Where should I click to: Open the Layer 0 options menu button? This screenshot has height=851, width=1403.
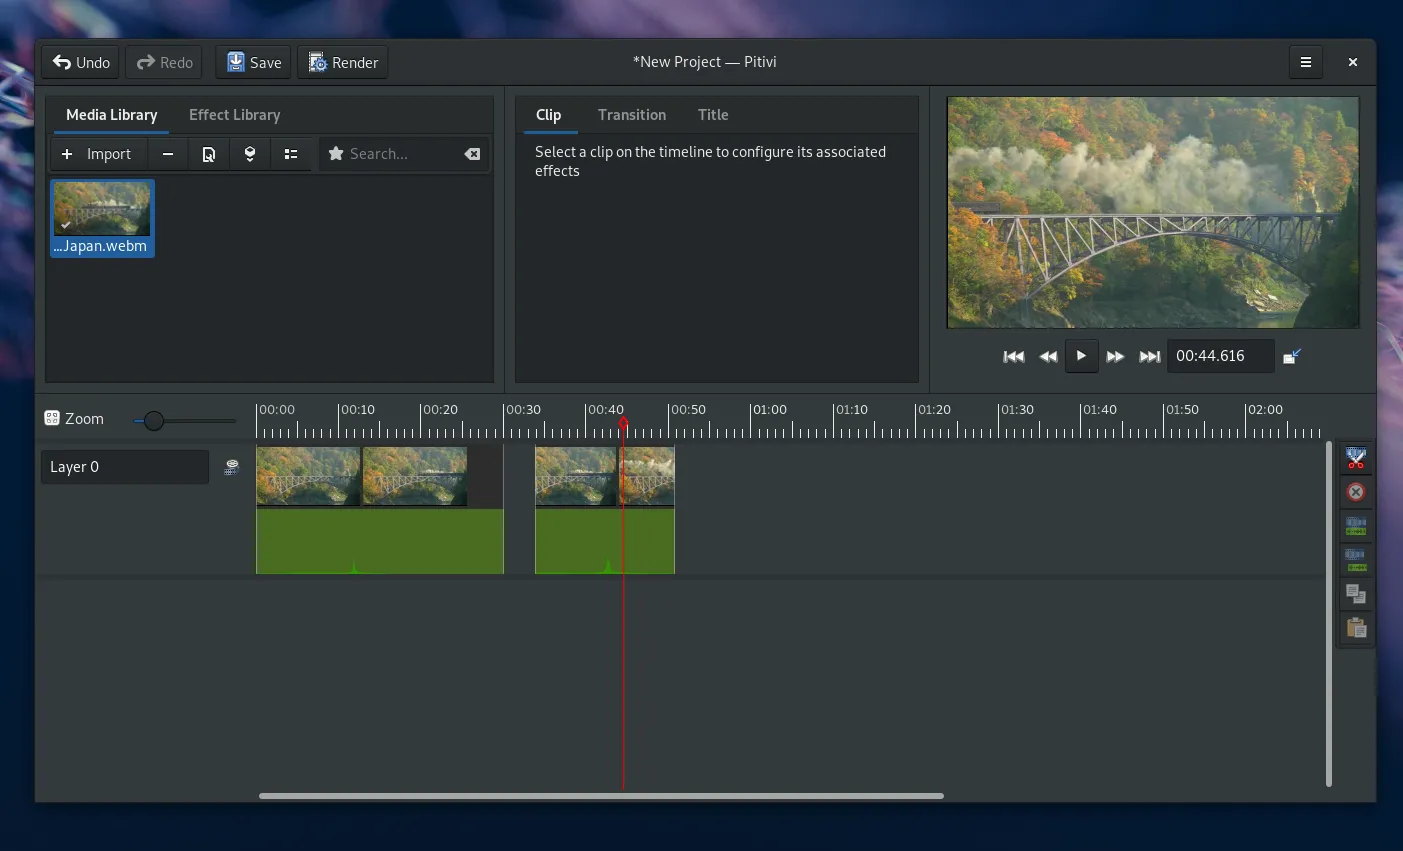(232, 467)
